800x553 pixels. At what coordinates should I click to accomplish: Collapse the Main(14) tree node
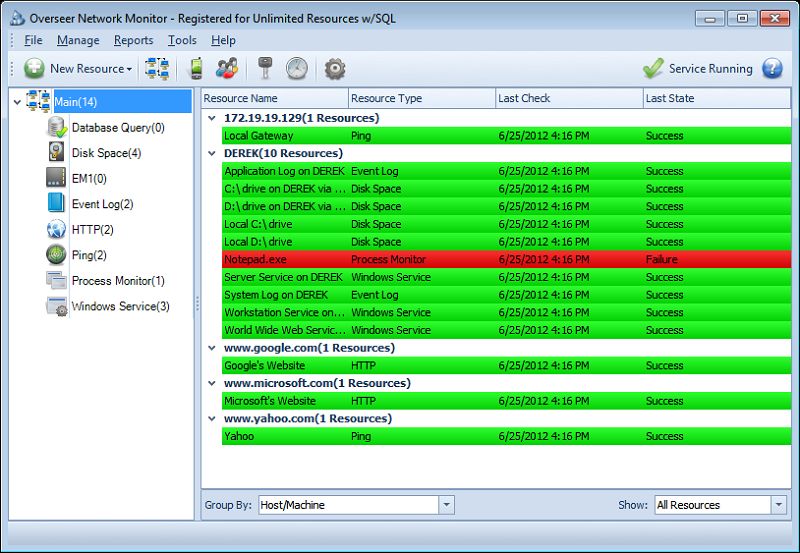pyautogui.click(x=17, y=102)
